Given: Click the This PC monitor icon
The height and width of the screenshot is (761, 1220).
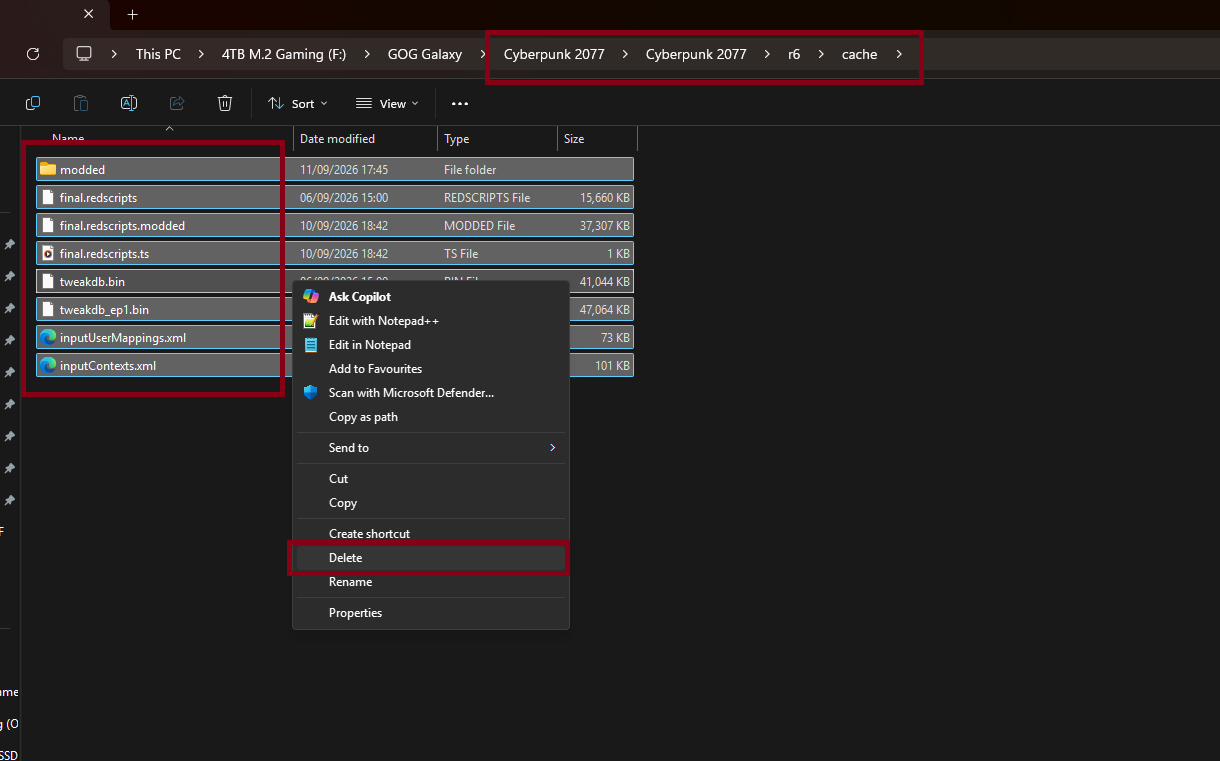Looking at the screenshot, I should pos(84,54).
